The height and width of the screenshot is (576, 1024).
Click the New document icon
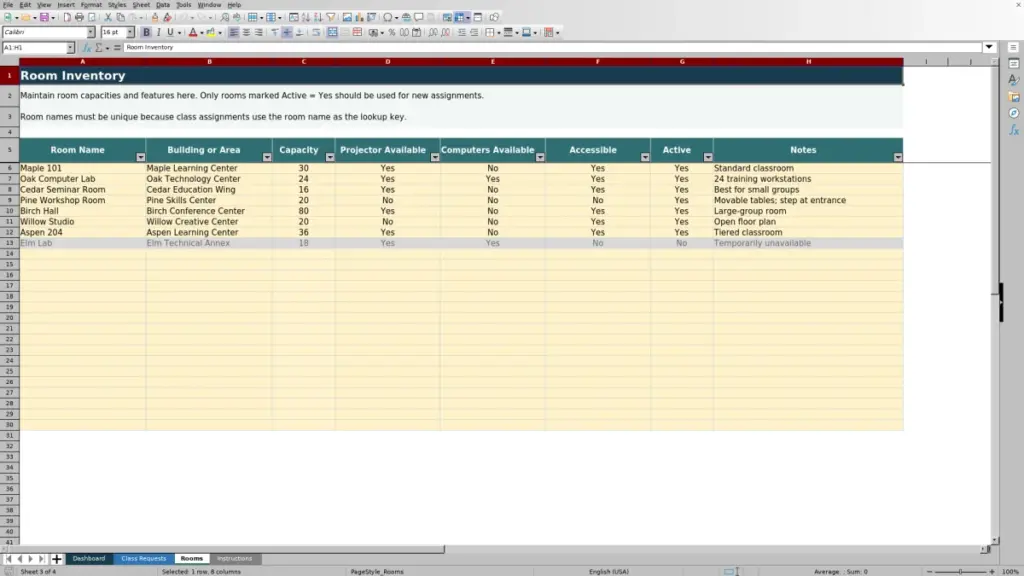(x=7, y=17)
